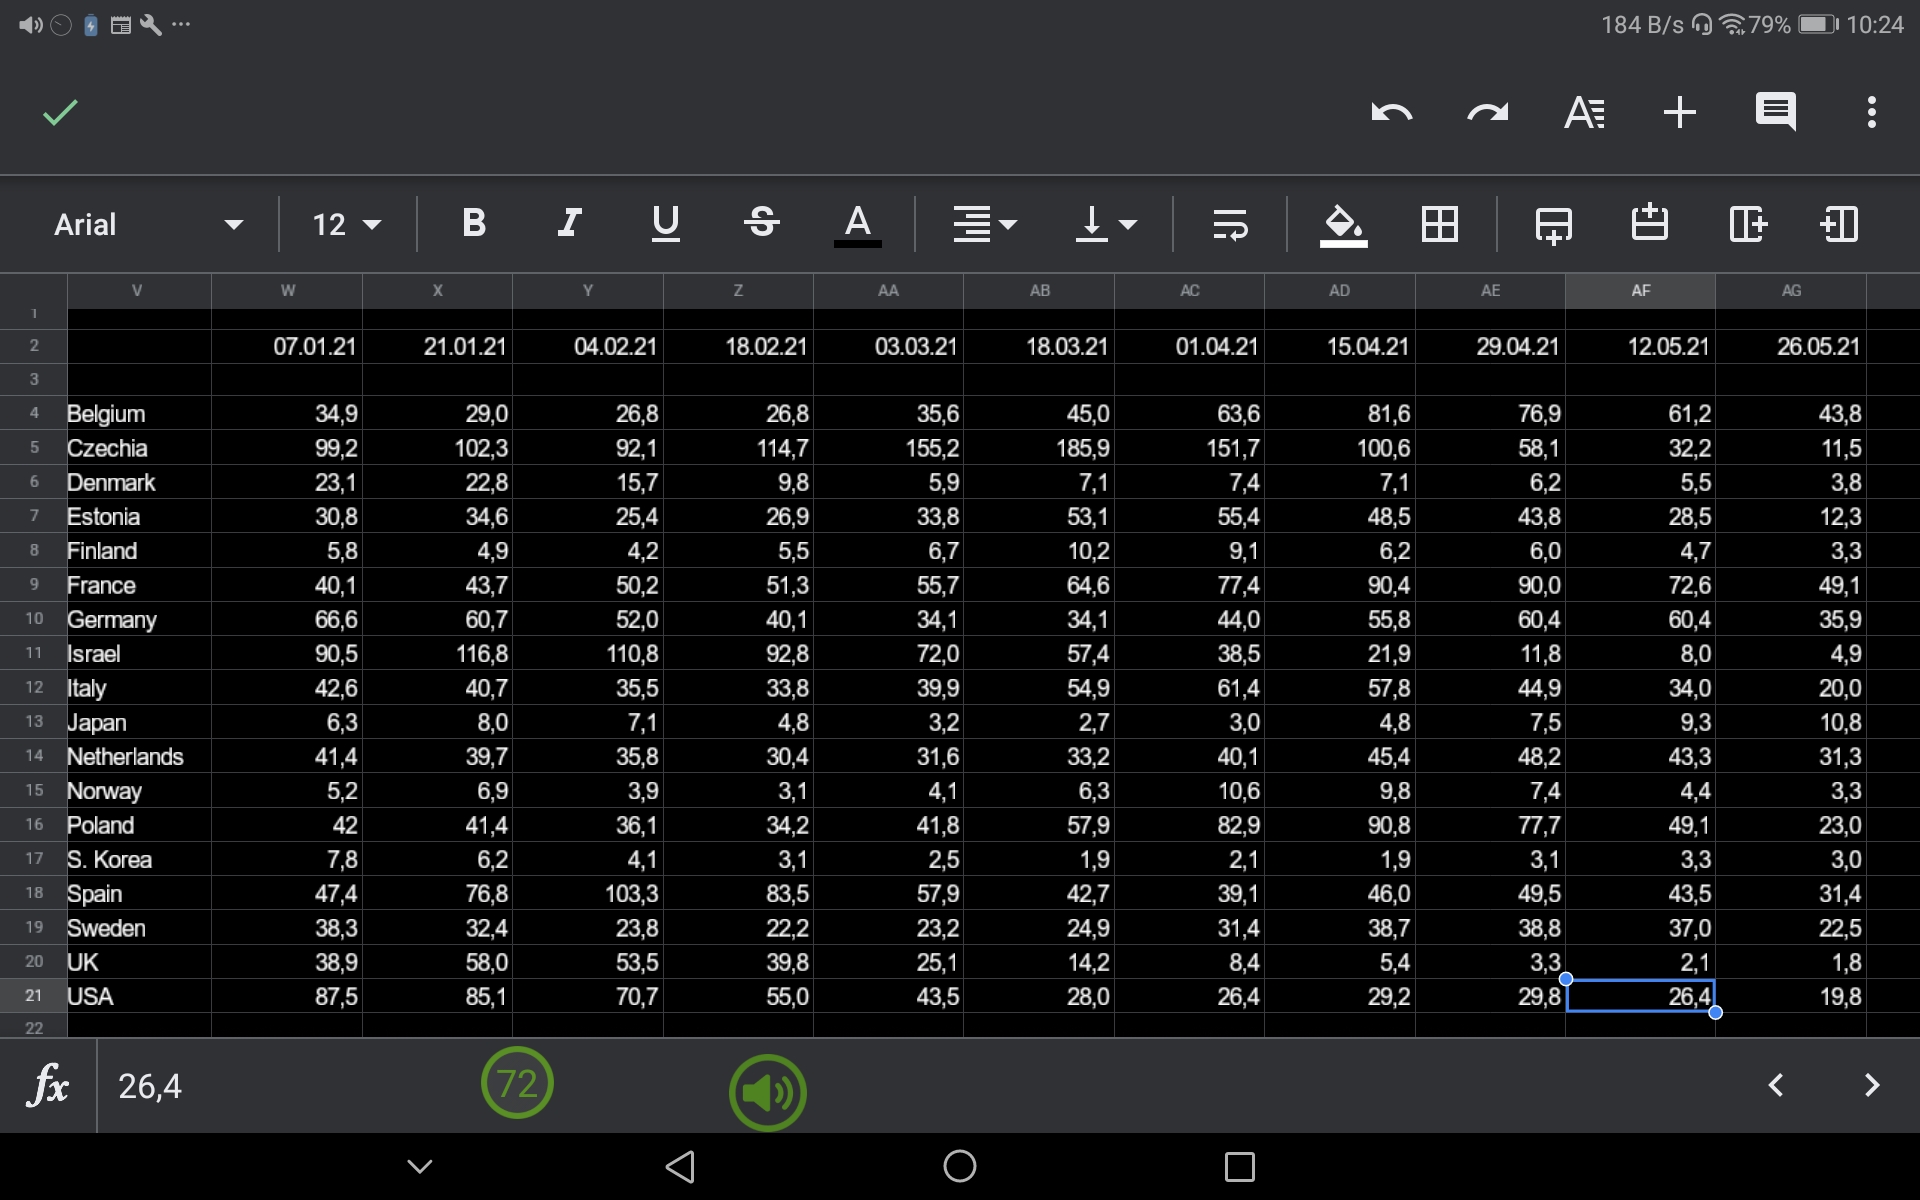Expand the Arial font dropdown
Viewport: 1920px width, 1200px height.
pos(148,224)
